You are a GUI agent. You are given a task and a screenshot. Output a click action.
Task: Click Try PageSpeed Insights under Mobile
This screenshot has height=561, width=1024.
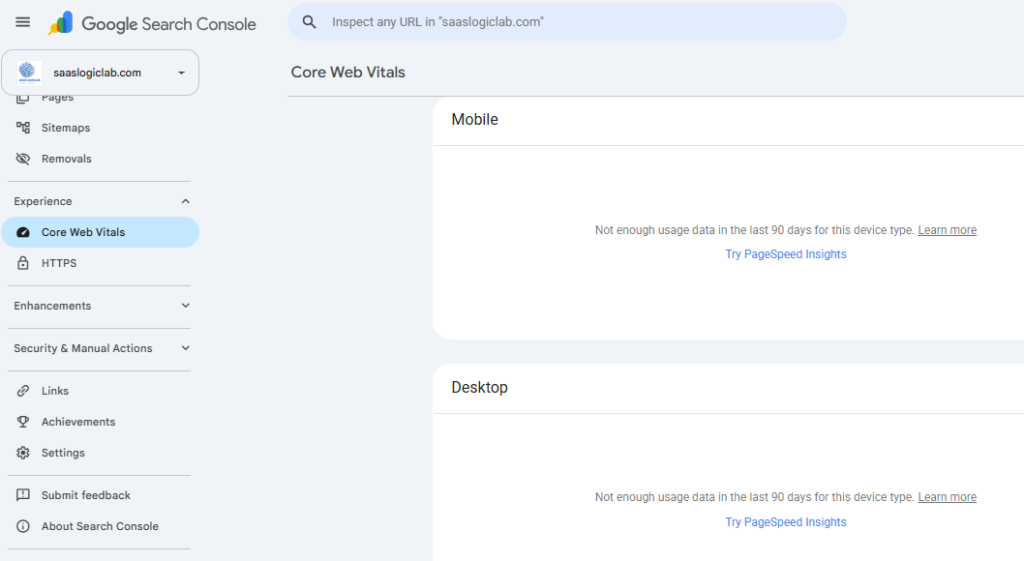pyautogui.click(x=786, y=254)
